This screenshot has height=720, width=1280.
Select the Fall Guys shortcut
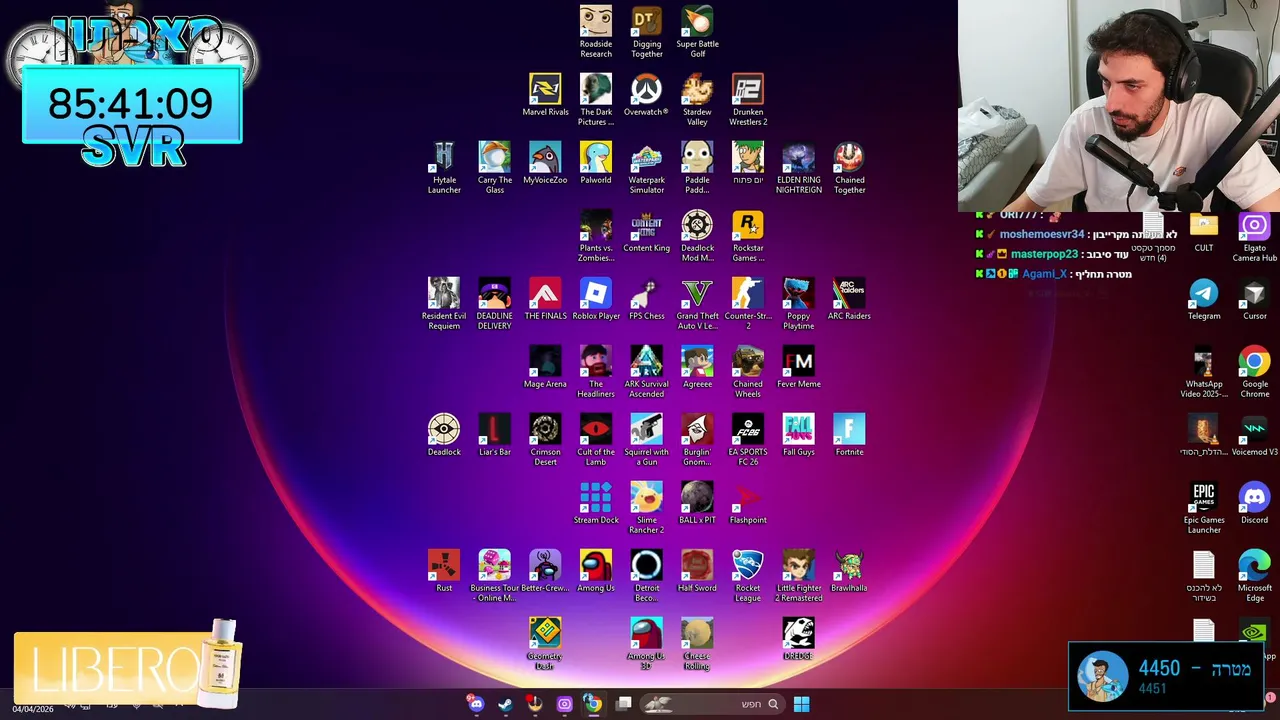[x=799, y=435]
